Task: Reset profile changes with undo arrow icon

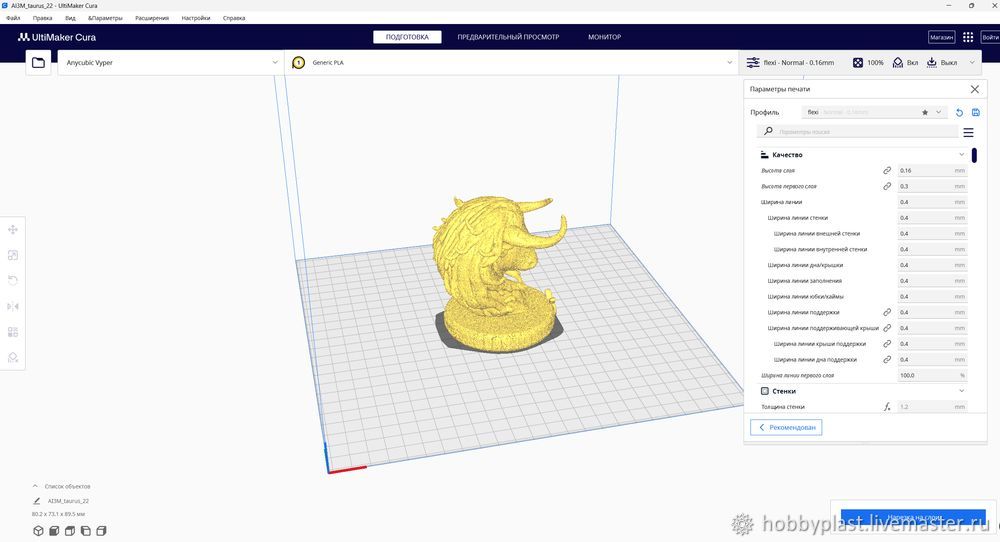Action: (959, 112)
